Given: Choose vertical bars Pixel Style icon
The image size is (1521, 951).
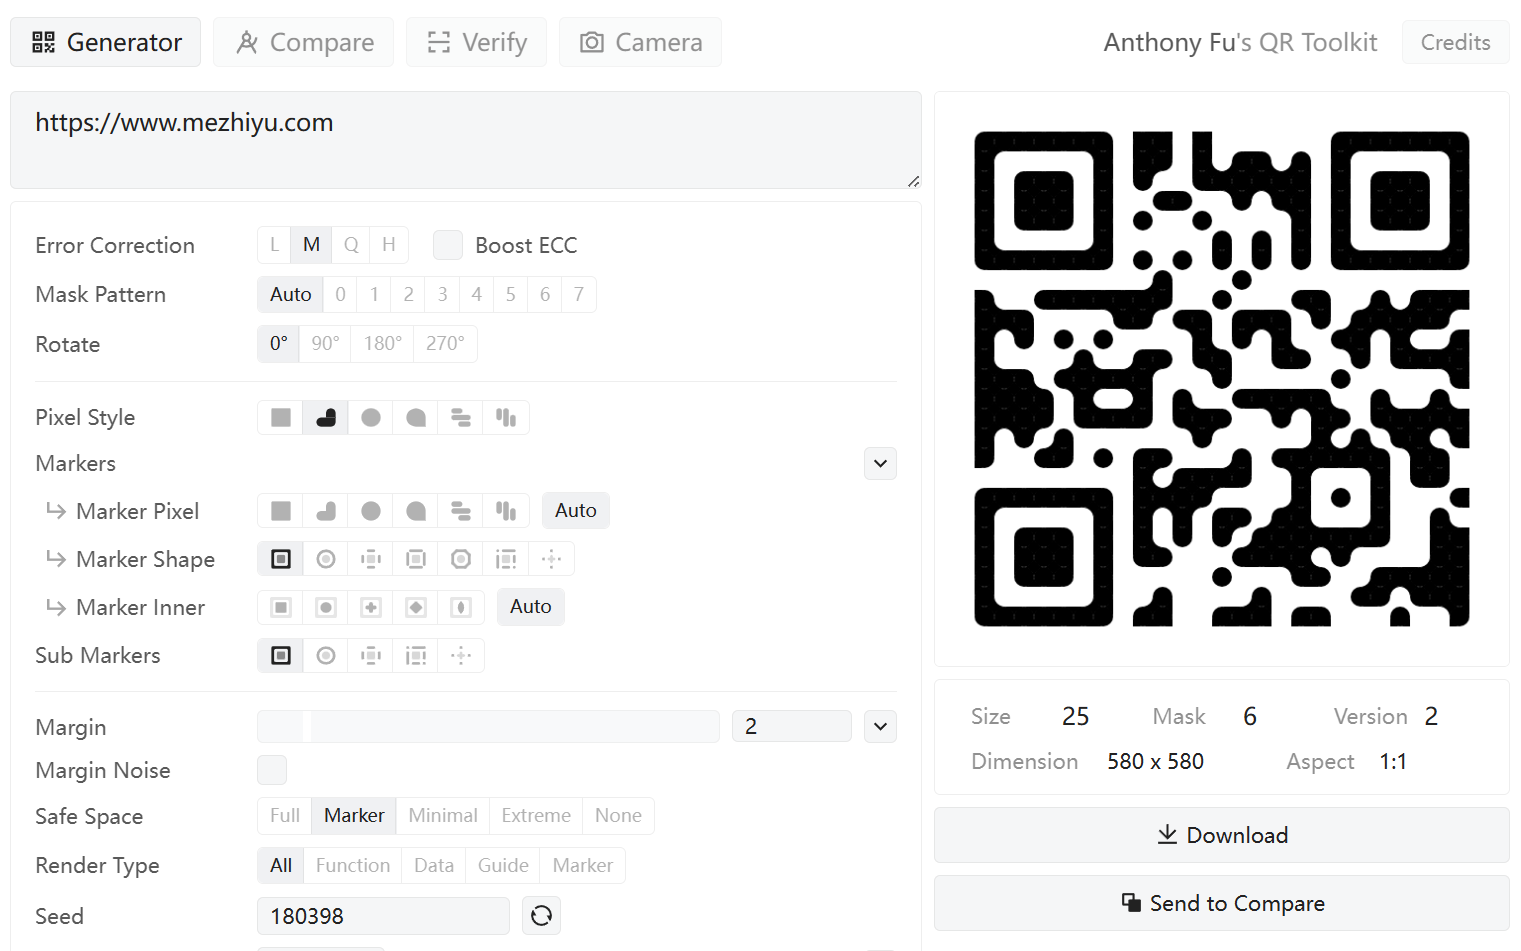Looking at the screenshot, I should pos(506,418).
